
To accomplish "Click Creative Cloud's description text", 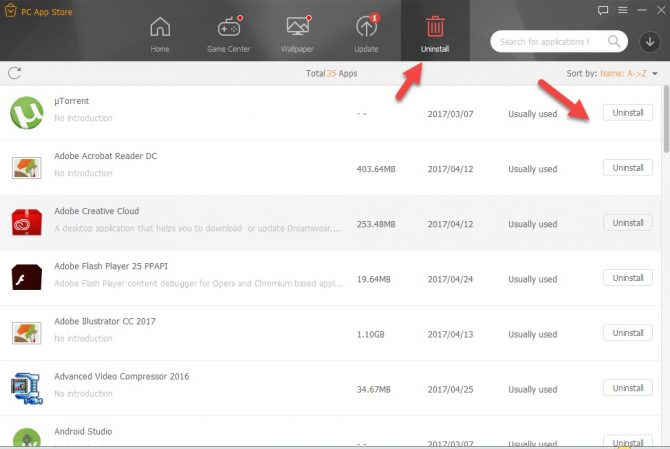I will coord(197,229).
